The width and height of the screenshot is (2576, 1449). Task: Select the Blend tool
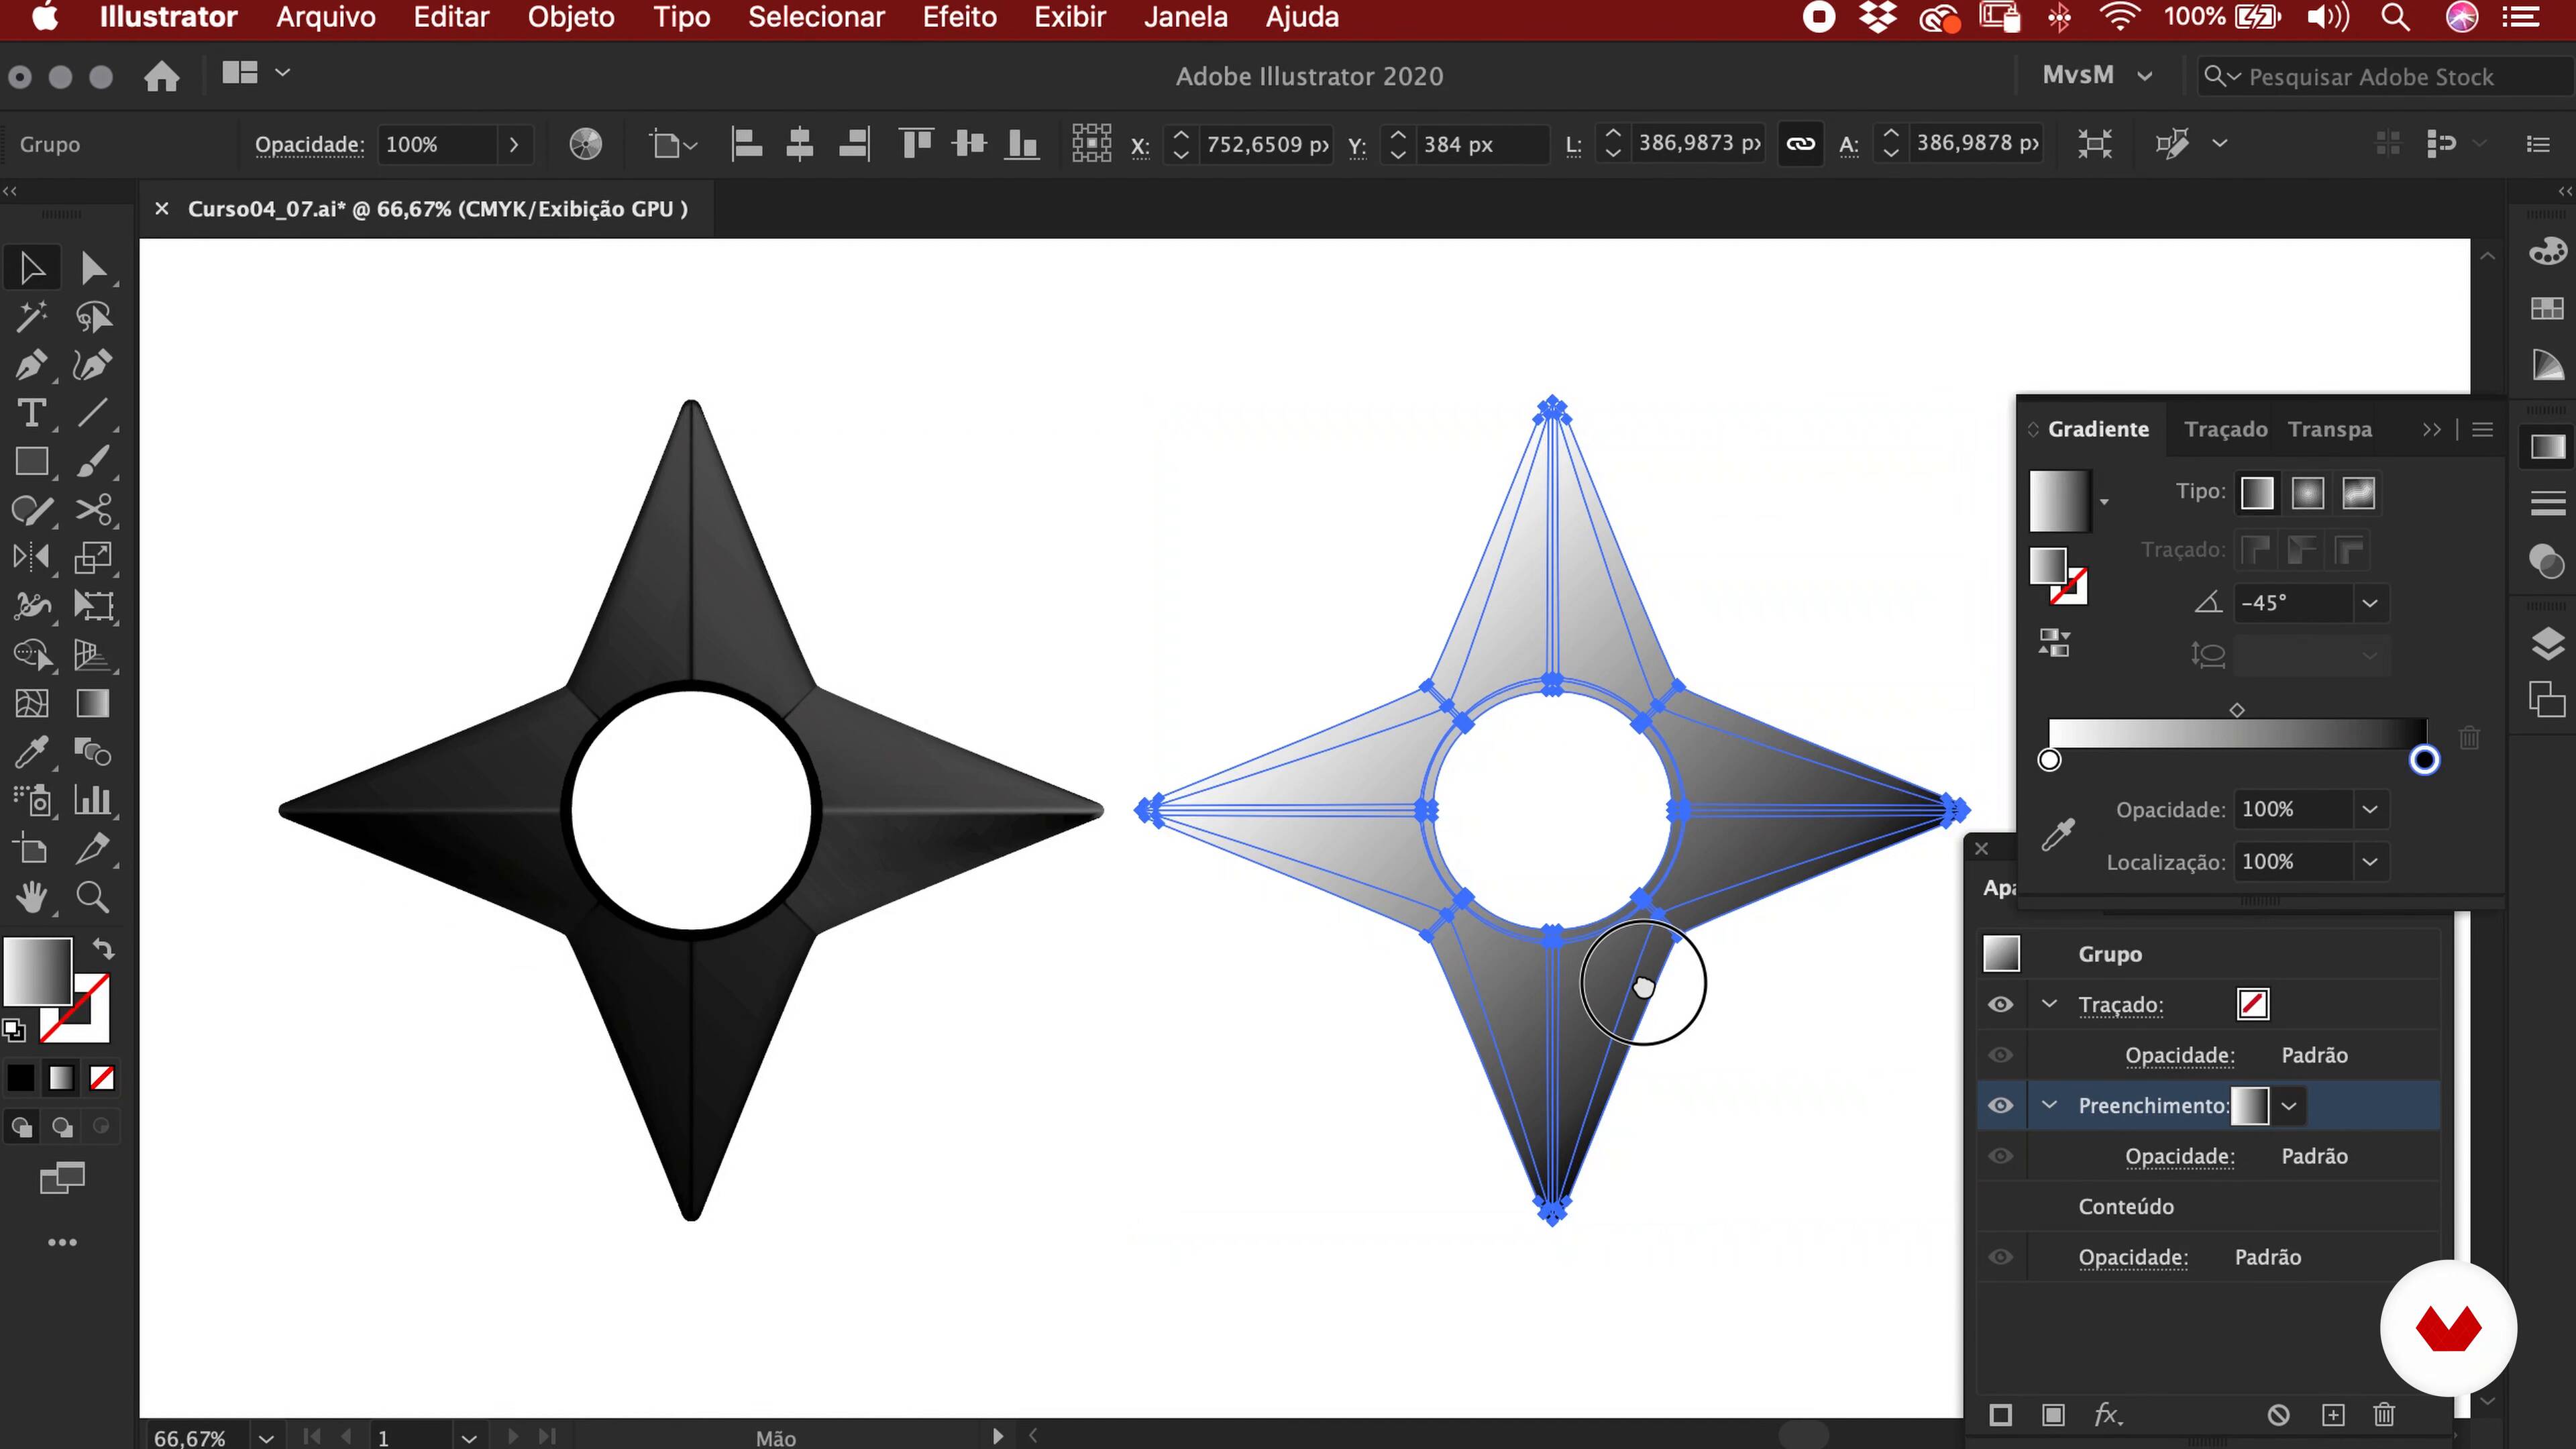(x=93, y=751)
